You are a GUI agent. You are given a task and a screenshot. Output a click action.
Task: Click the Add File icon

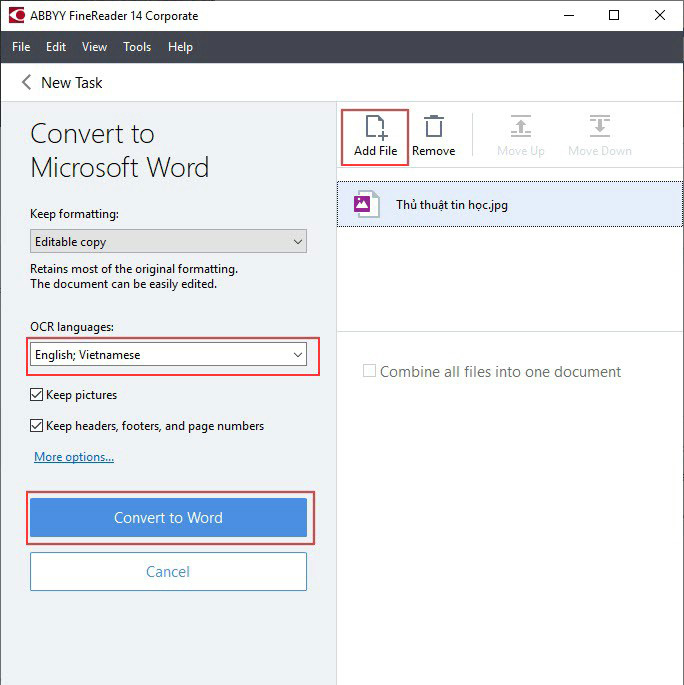click(x=375, y=127)
